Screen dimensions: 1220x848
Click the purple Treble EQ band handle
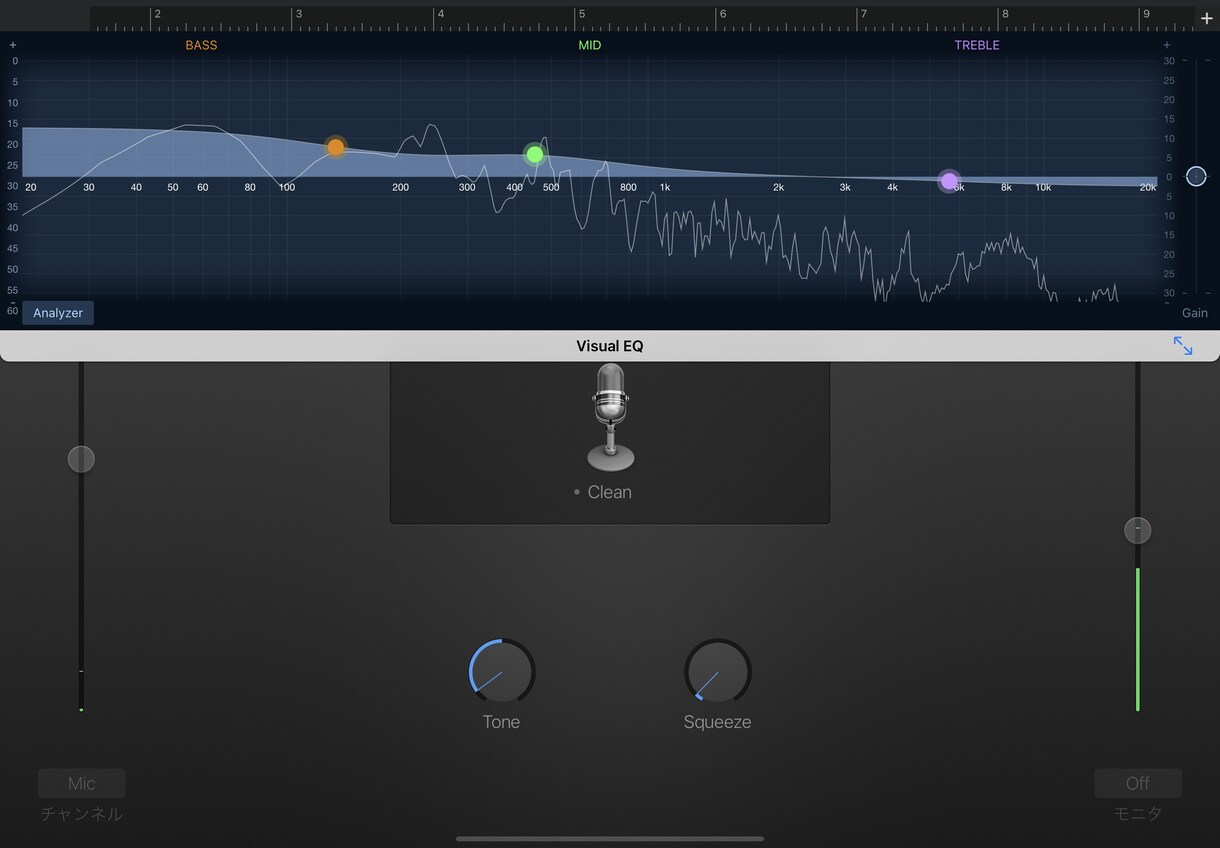coord(949,181)
